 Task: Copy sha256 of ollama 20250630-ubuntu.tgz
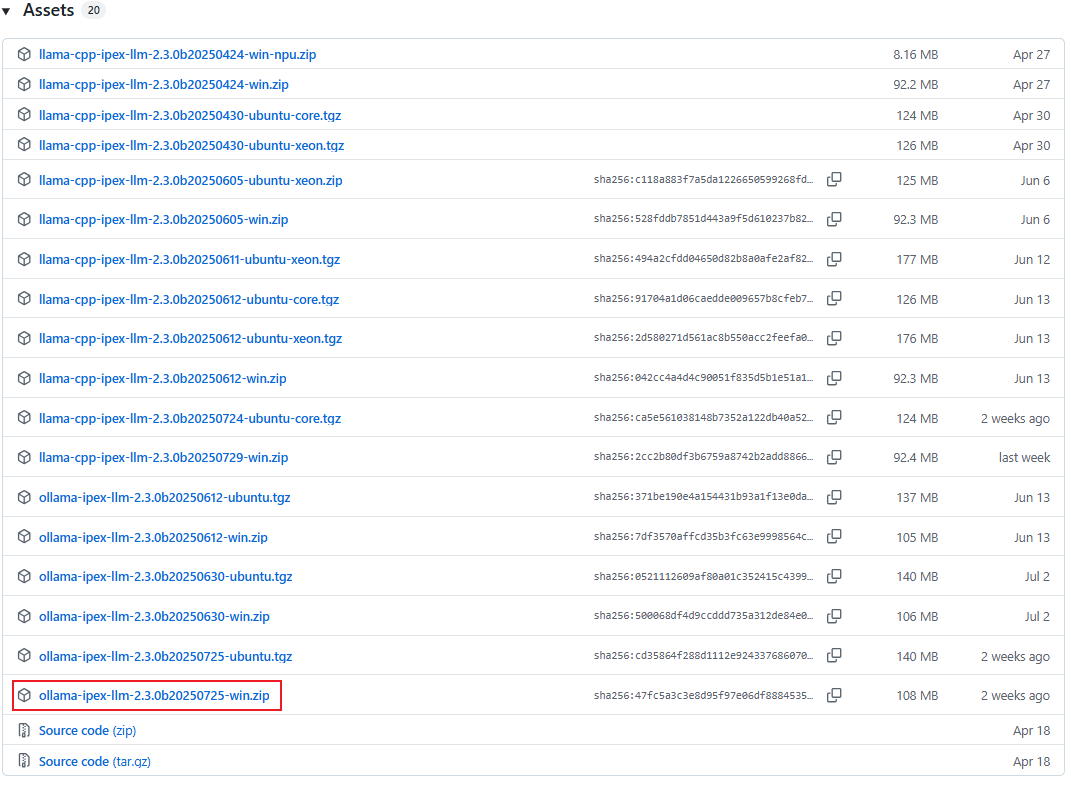click(x=834, y=577)
